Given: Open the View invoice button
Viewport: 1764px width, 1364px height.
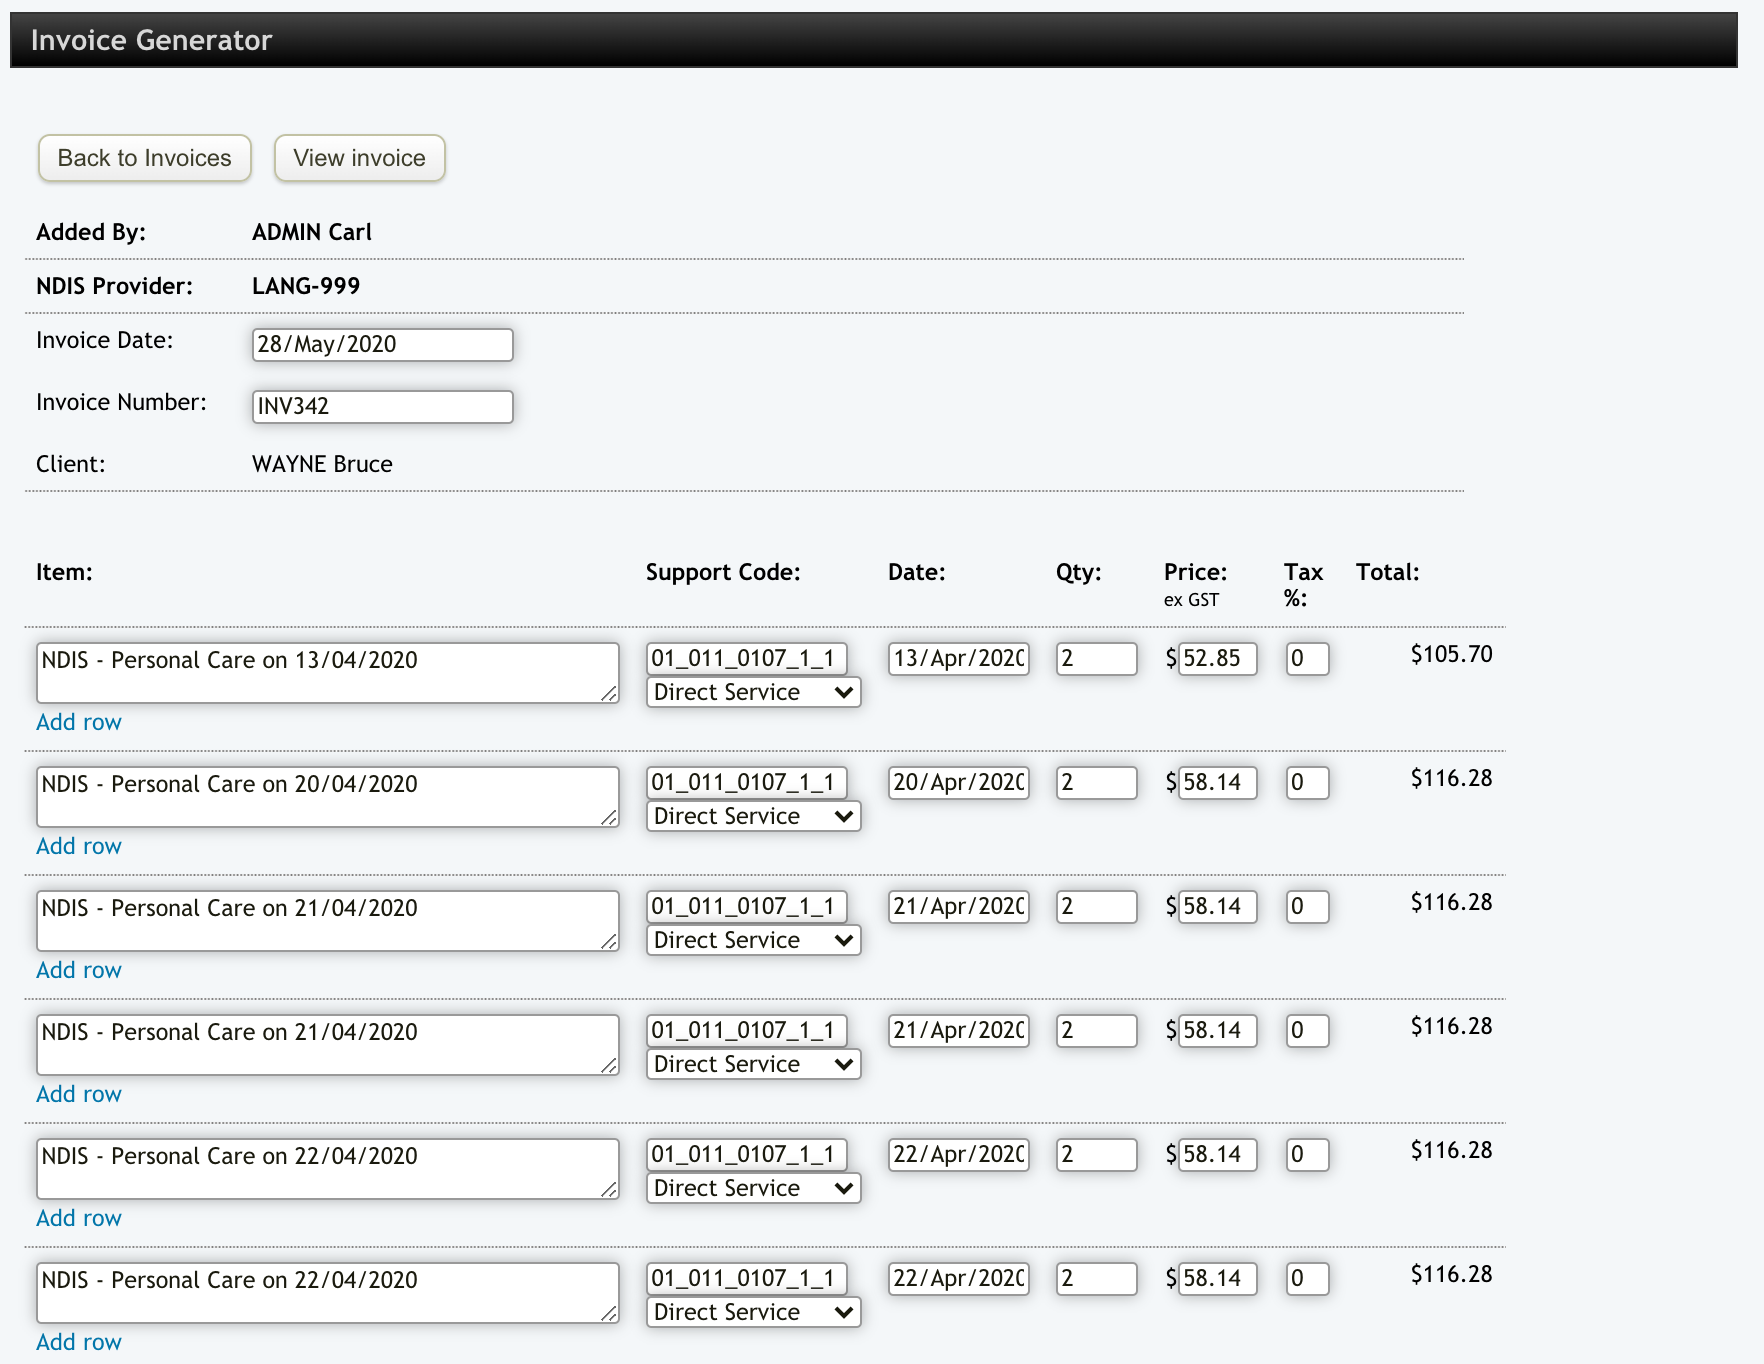Looking at the screenshot, I should 360,158.
